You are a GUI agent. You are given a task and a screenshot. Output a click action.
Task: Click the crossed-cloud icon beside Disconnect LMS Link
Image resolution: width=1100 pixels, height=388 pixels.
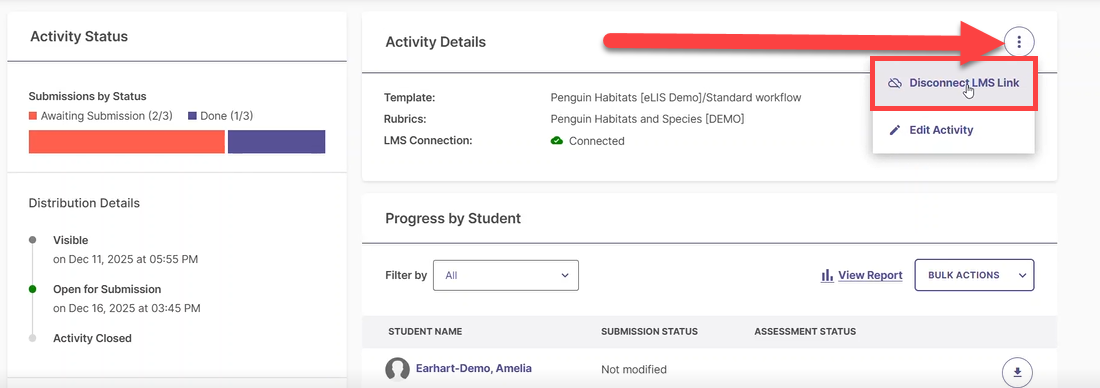pos(894,83)
